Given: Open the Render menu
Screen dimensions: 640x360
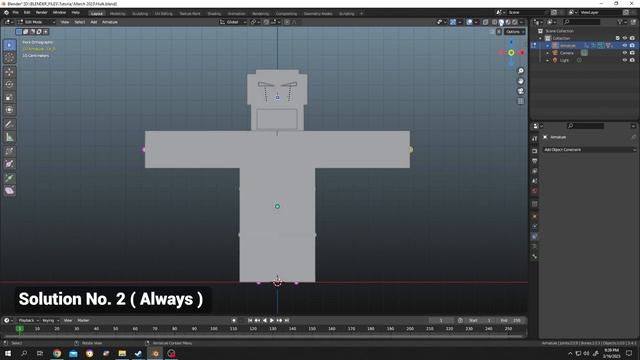Looking at the screenshot, I should (x=42, y=13).
